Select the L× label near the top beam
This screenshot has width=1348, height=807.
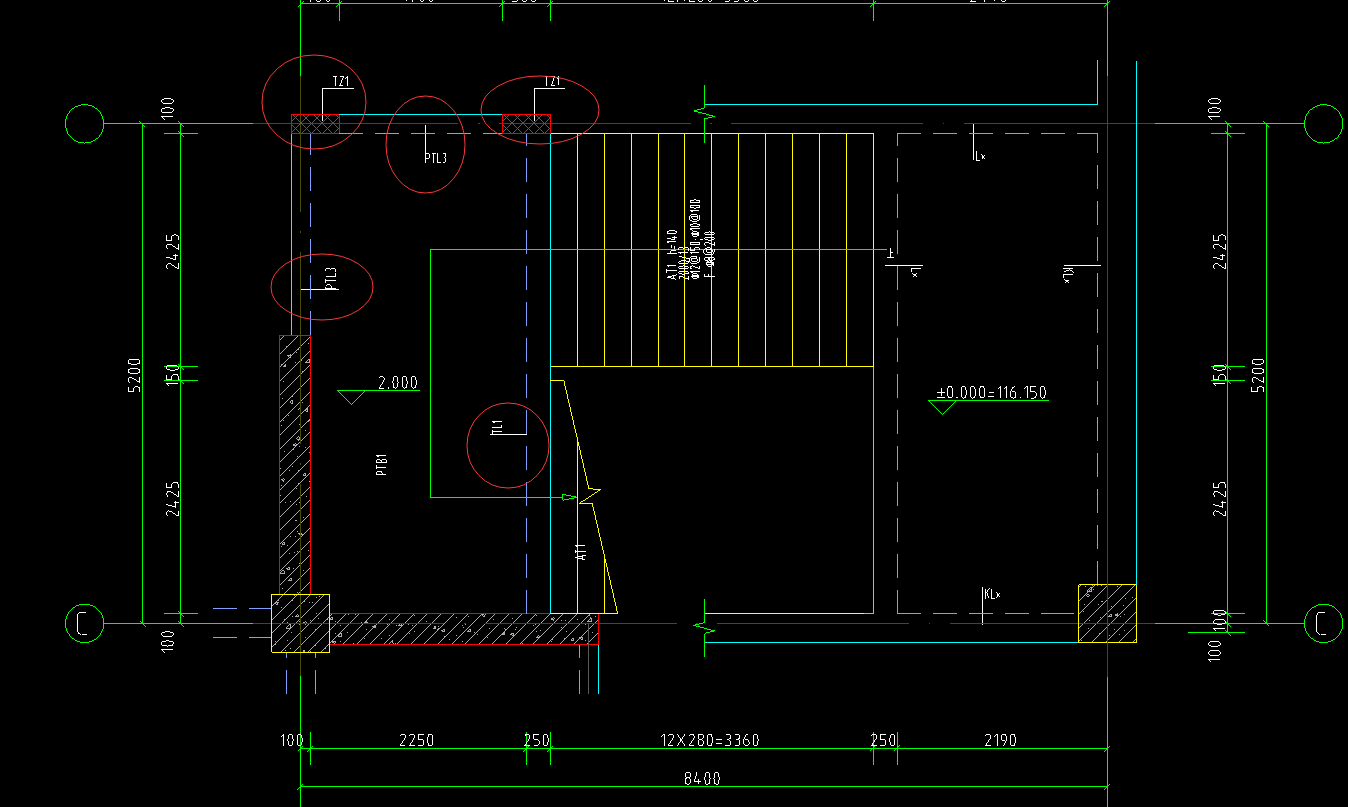coord(980,156)
